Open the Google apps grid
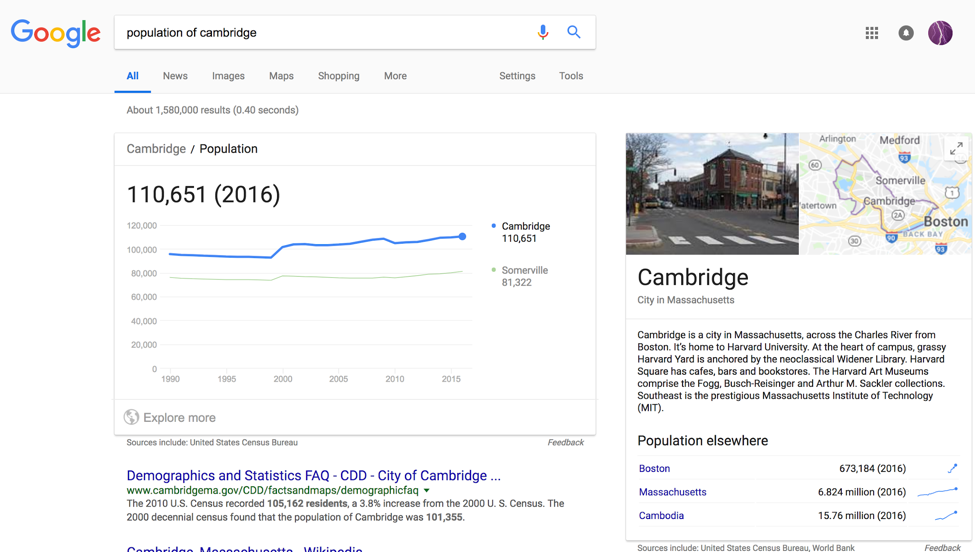This screenshot has width=975, height=552. (x=872, y=33)
